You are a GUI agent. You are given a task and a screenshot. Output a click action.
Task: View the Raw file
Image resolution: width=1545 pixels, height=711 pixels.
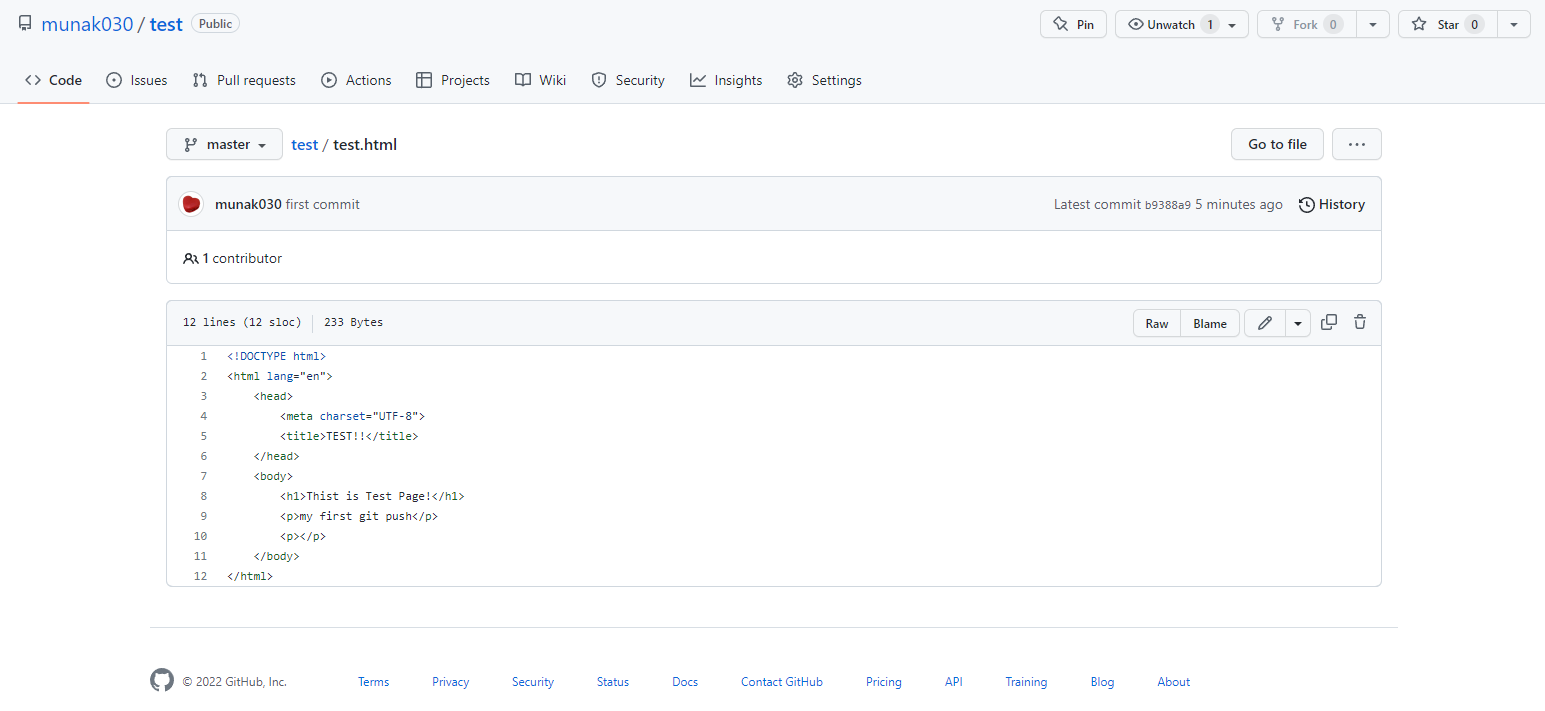(x=1157, y=323)
